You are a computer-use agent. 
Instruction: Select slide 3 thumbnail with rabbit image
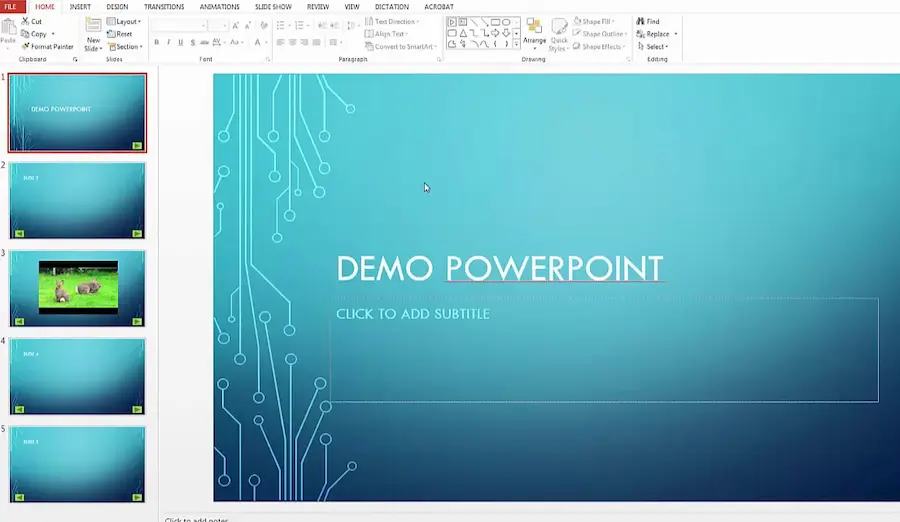click(x=78, y=288)
